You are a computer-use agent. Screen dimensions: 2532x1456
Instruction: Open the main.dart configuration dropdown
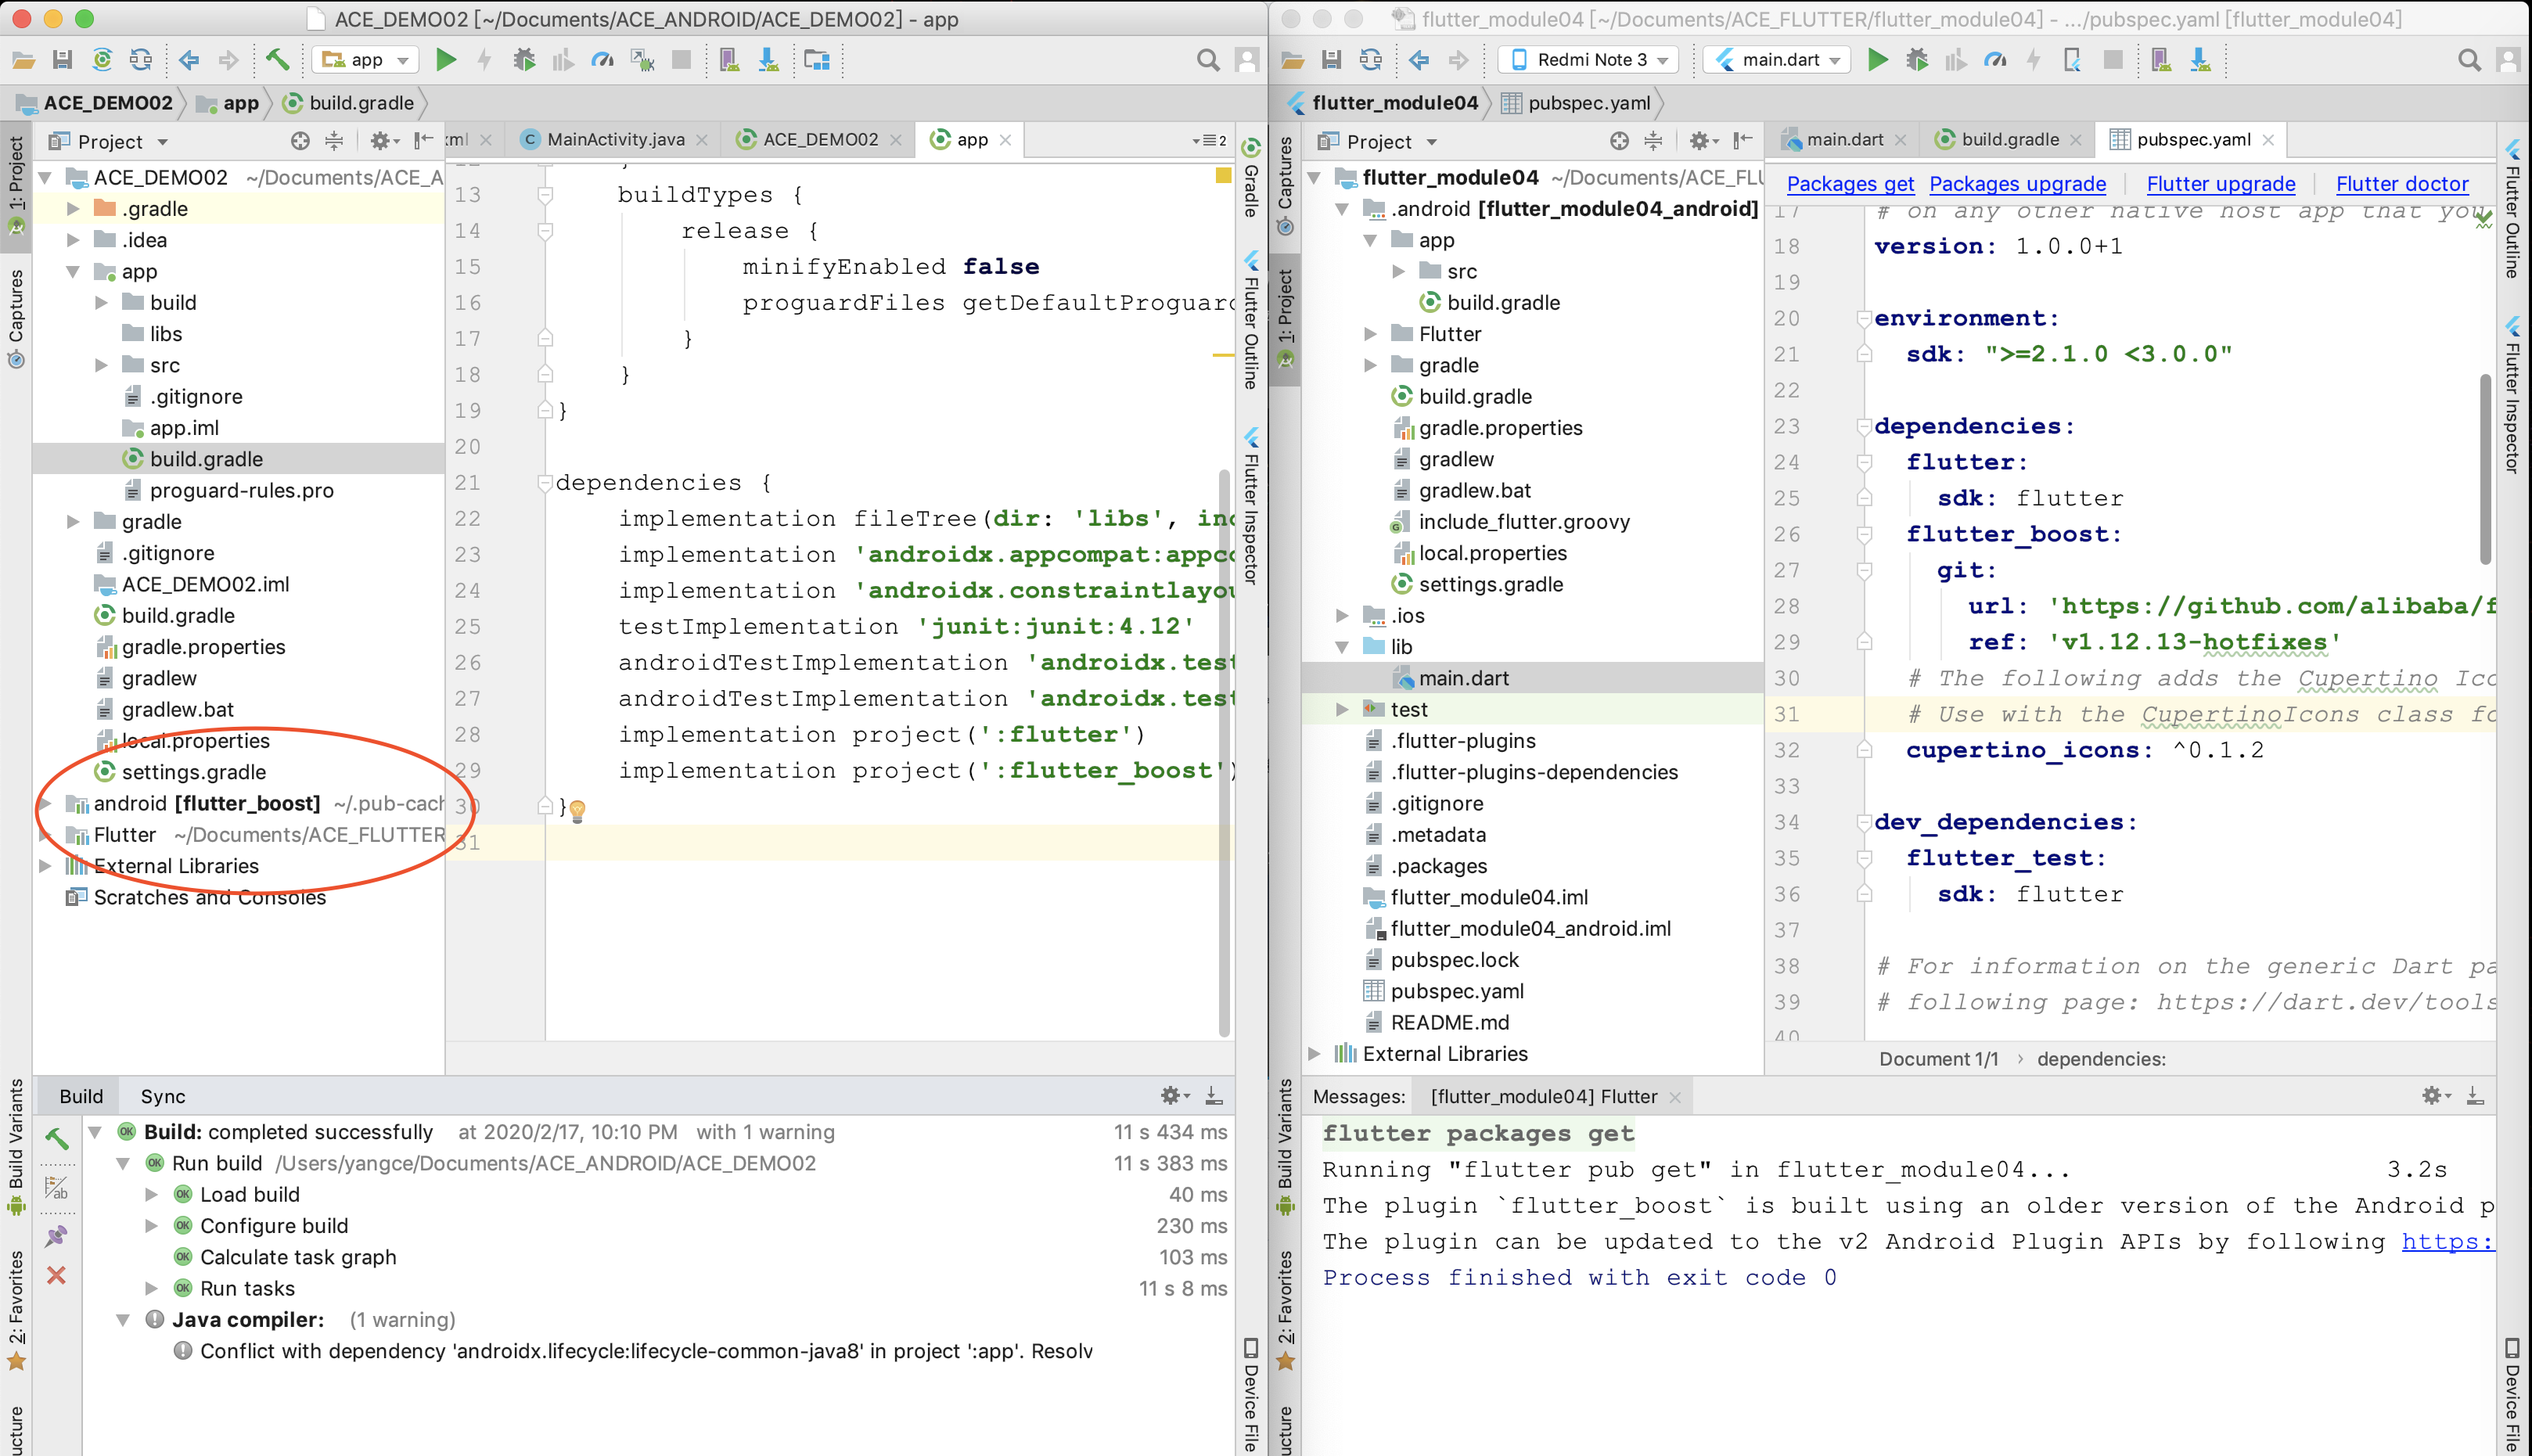pos(1777,60)
